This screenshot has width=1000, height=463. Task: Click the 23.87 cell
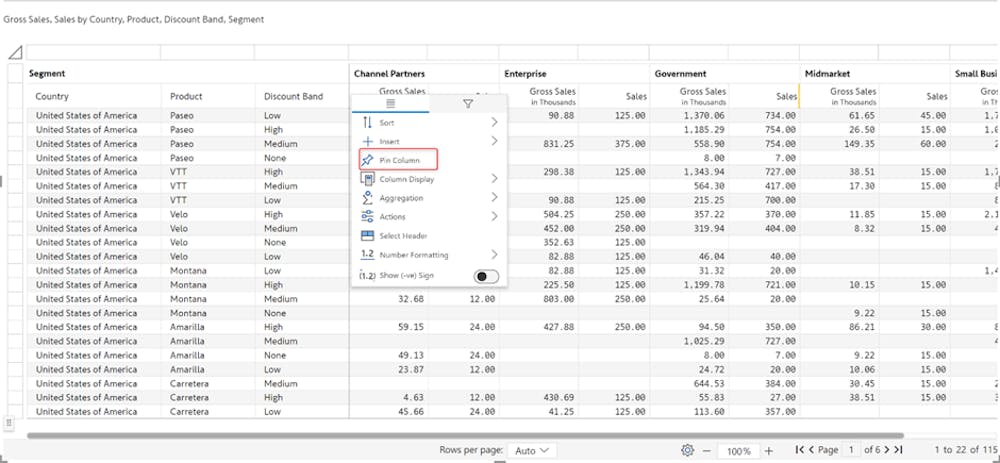tap(411, 369)
